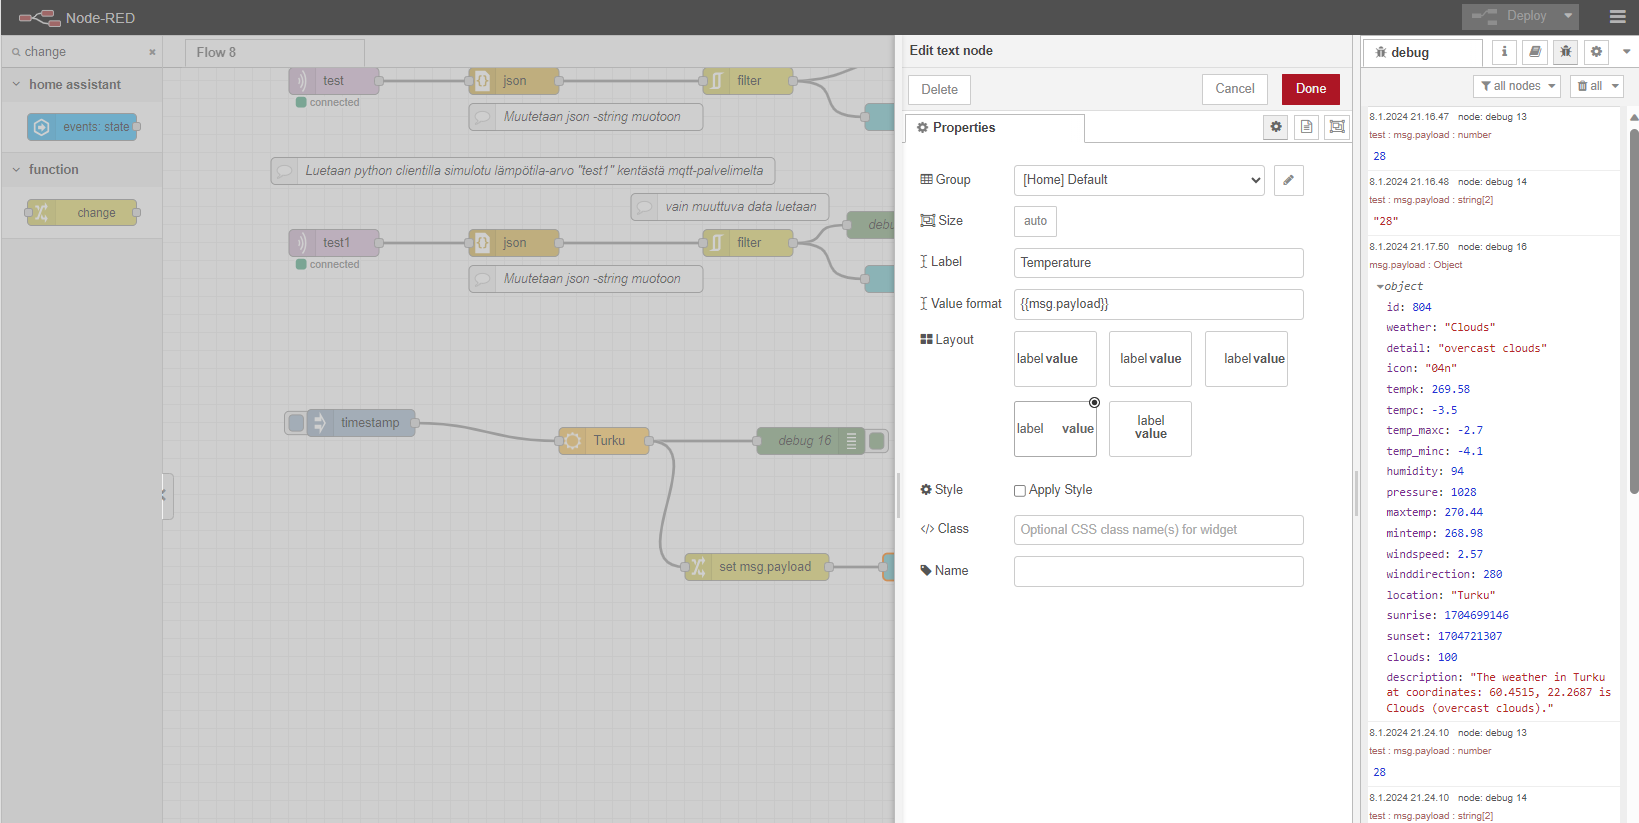Click the Done button
The image size is (1639, 823).
(x=1310, y=89)
